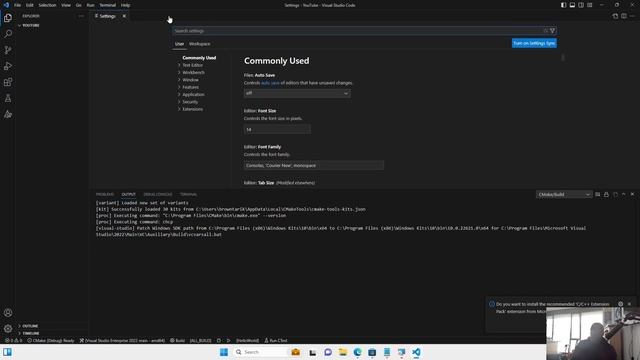Open Settings JSON file icon
640x360 pixels.
point(615,16)
